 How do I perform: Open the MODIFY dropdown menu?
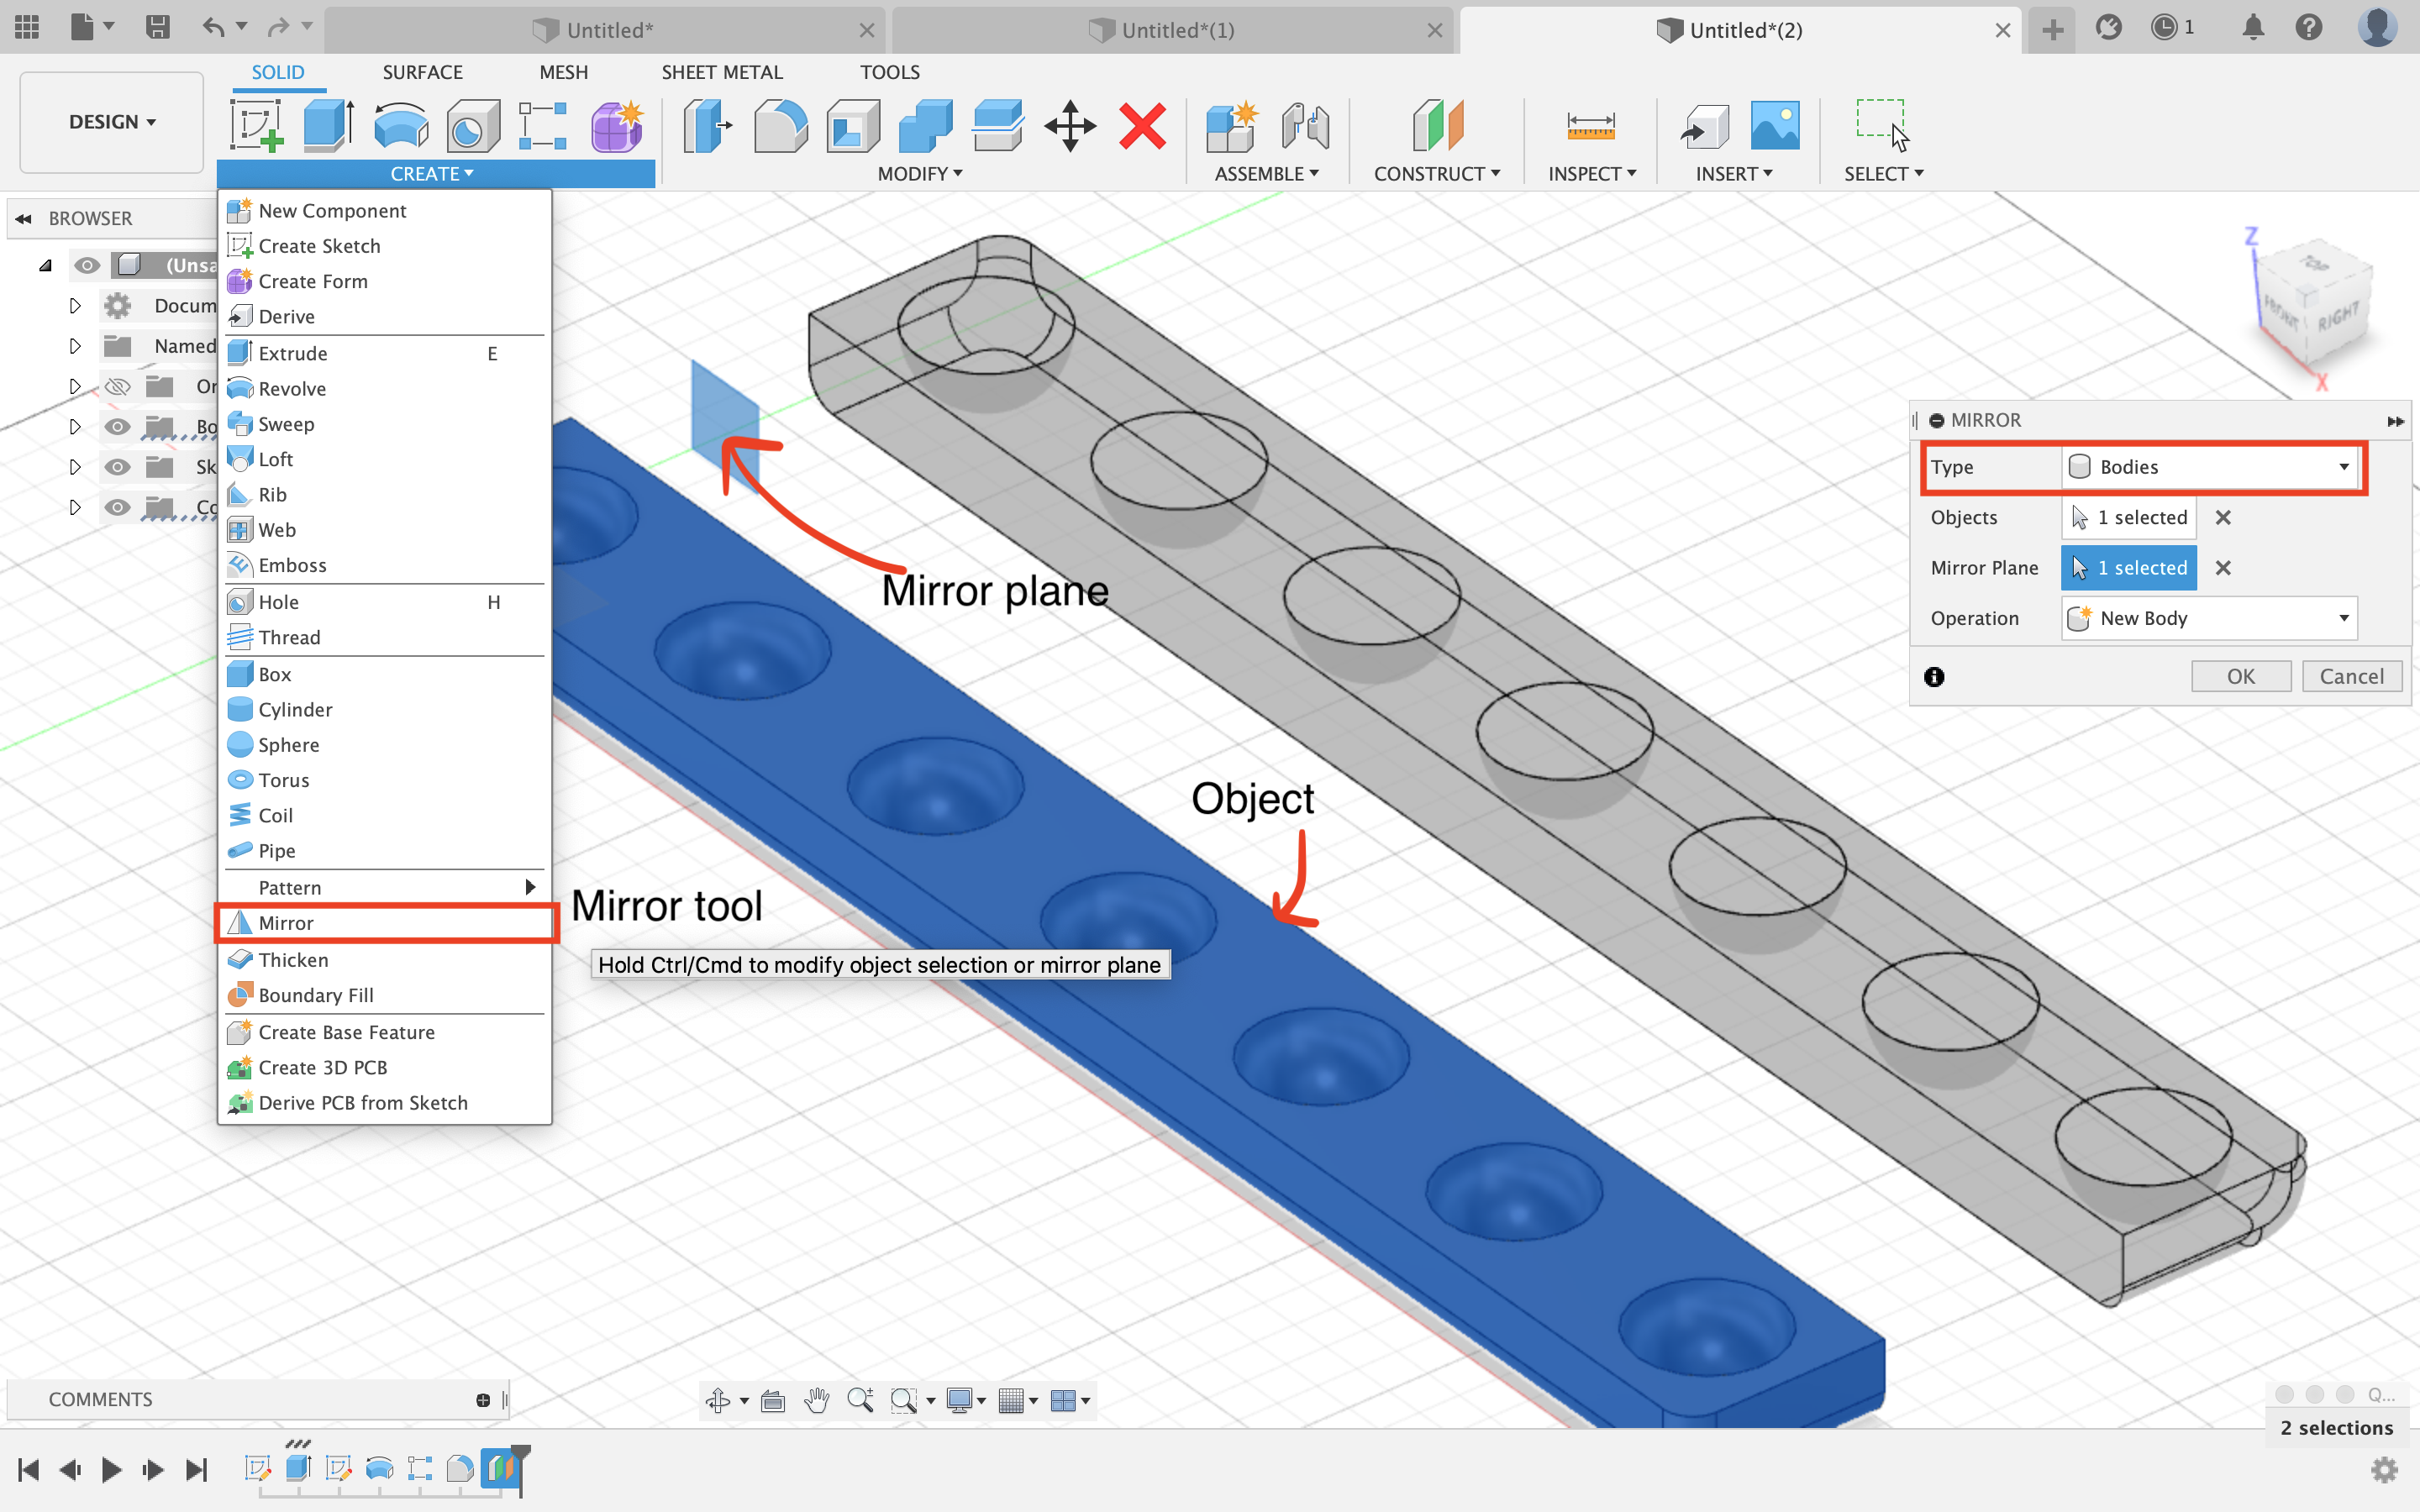[x=920, y=174]
